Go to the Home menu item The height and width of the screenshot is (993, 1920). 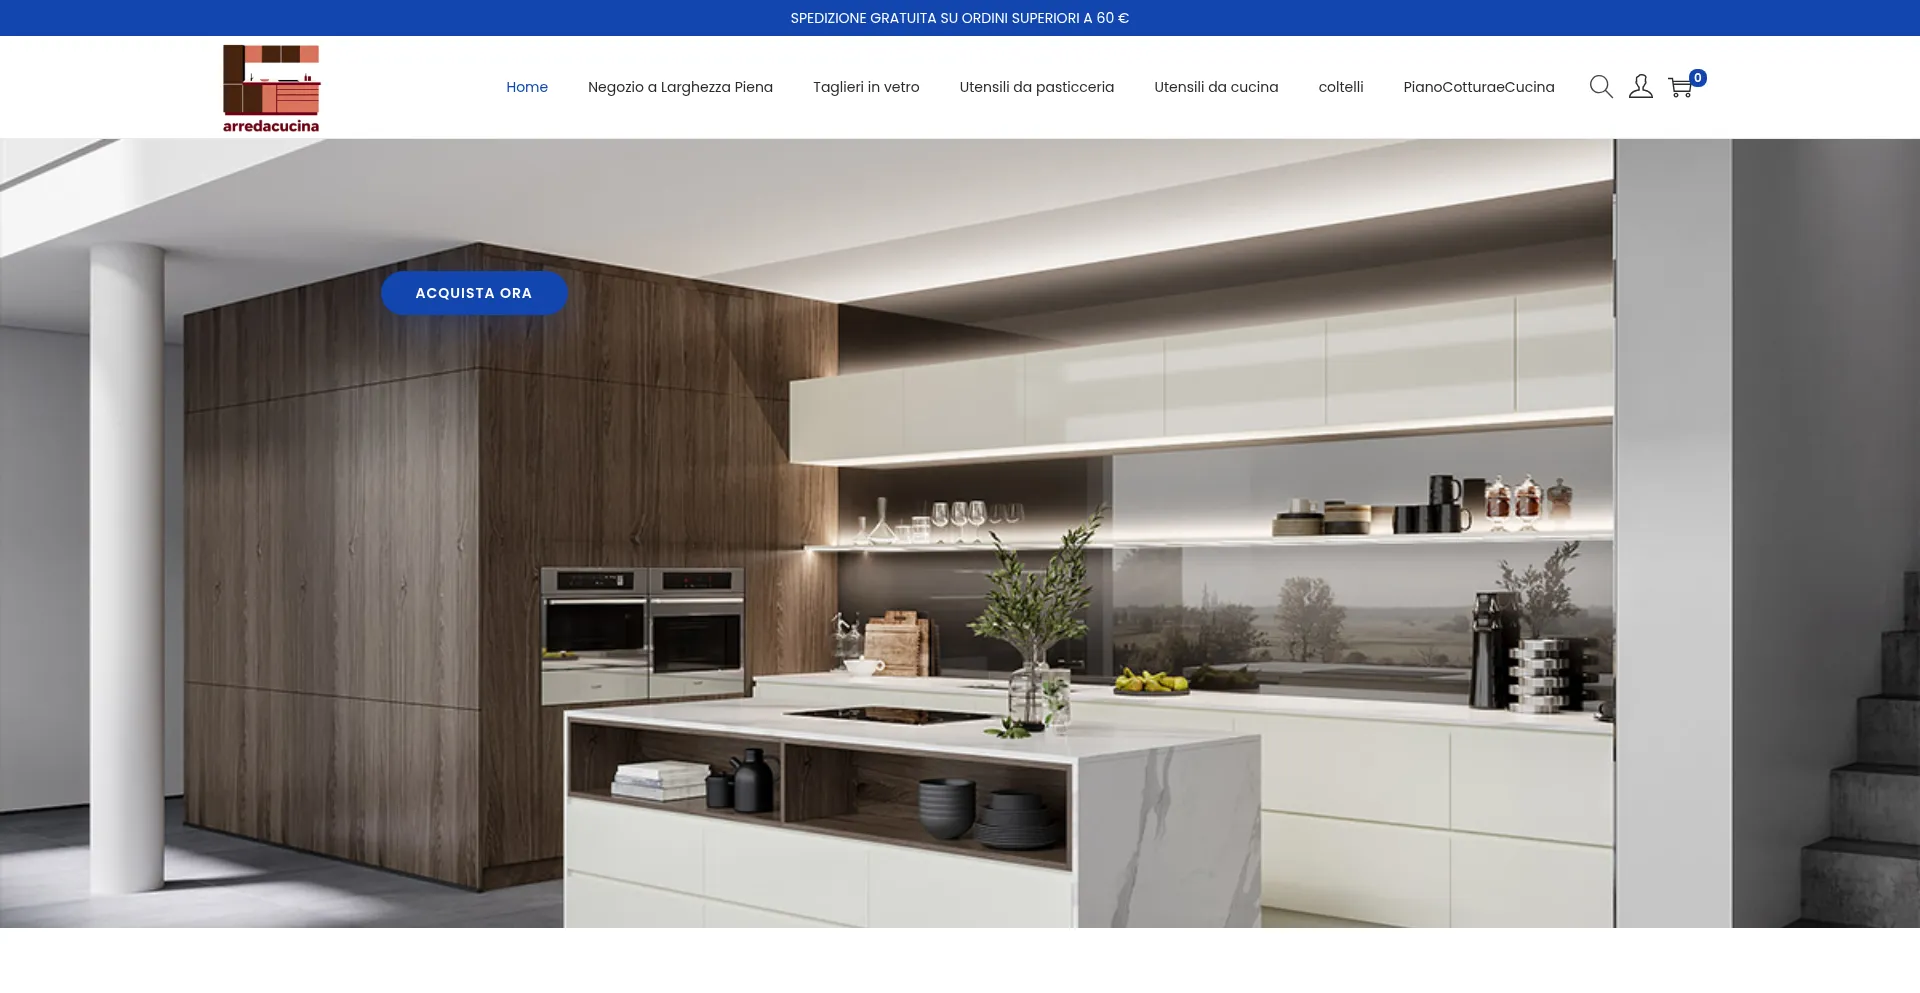pos(526,87)
